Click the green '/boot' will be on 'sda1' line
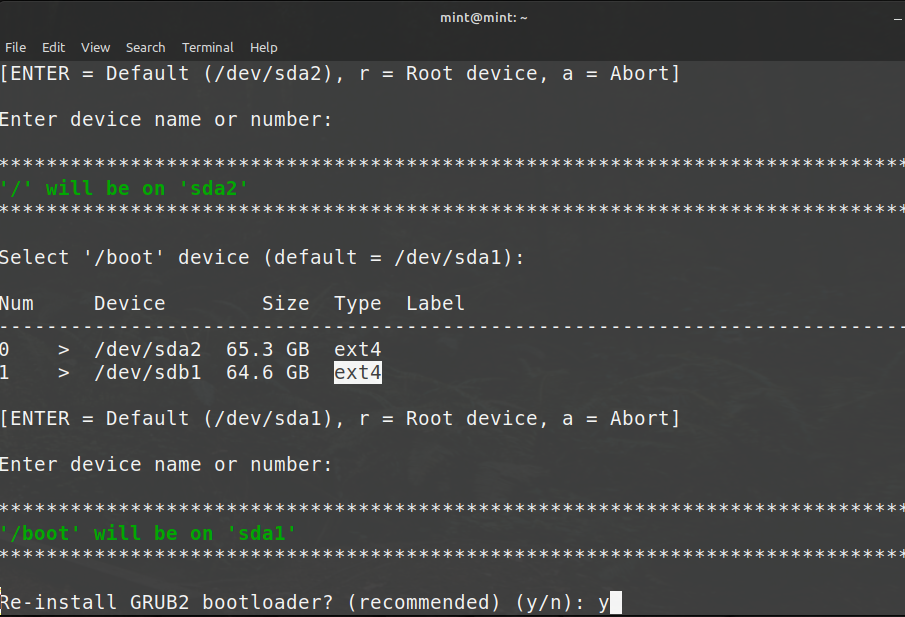 (148, 533)
